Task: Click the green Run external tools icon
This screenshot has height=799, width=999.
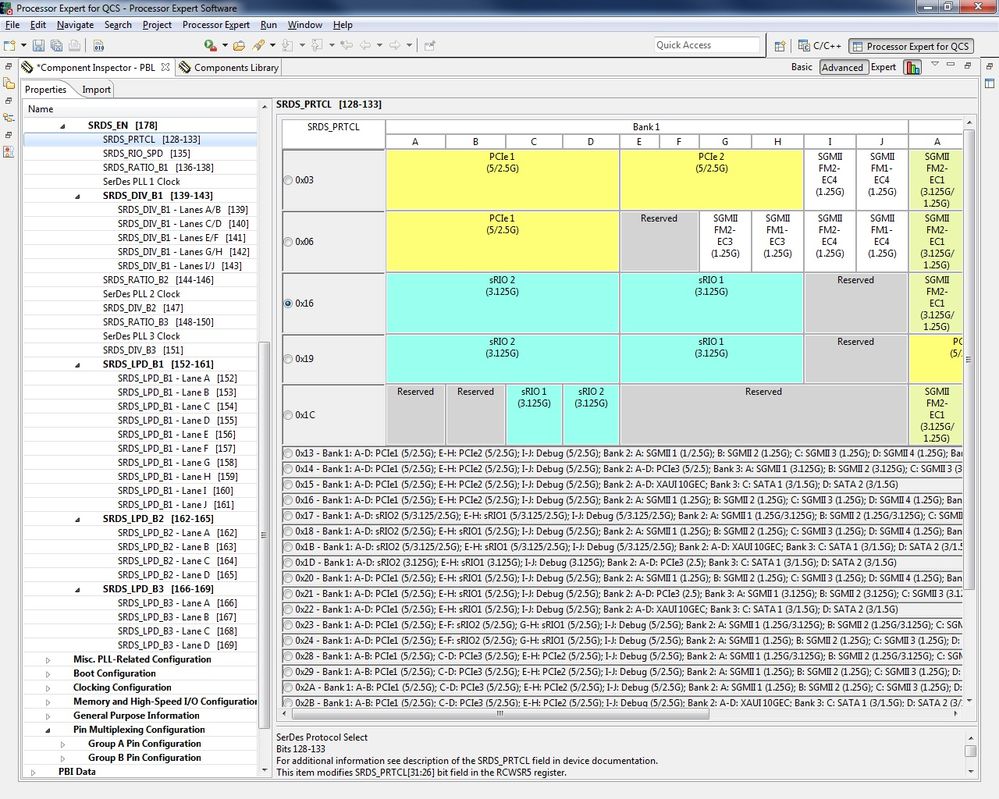Action: 210,45
